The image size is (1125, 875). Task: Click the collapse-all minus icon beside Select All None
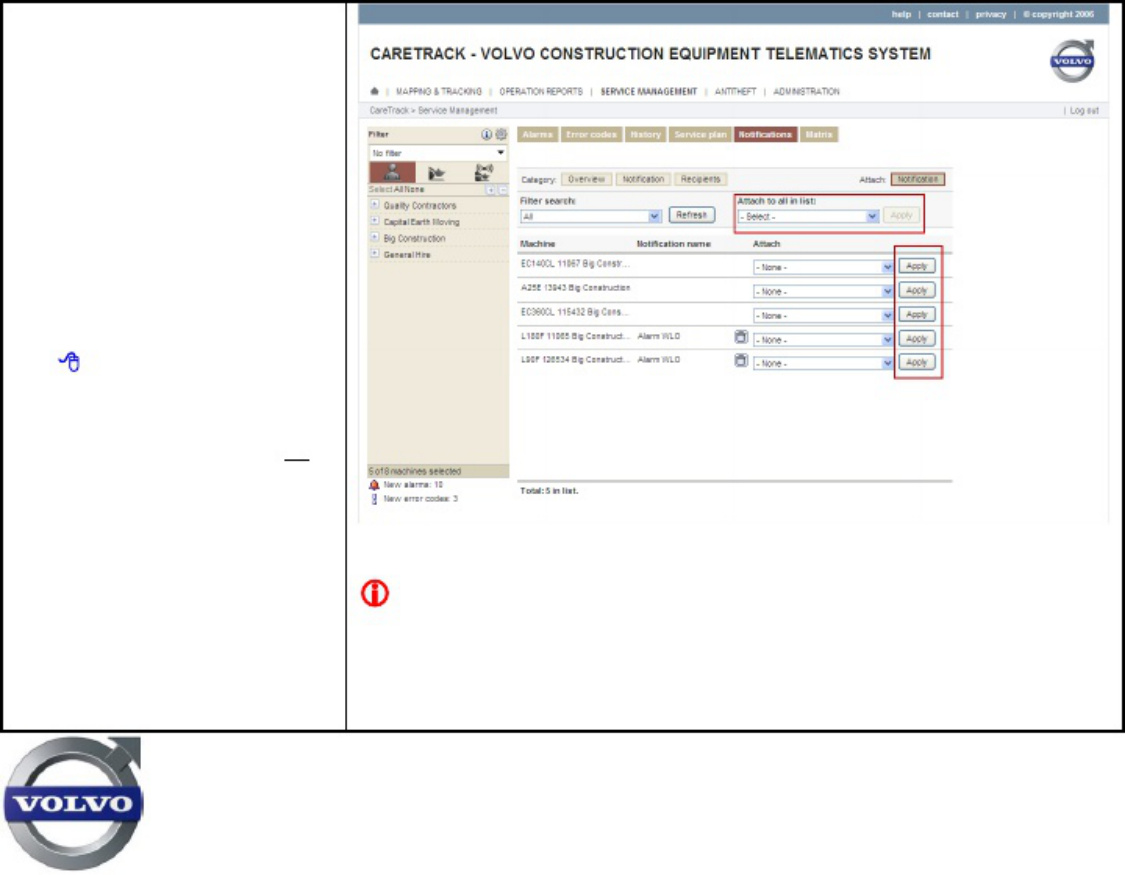pyautogui.click(x=503, y=190)
